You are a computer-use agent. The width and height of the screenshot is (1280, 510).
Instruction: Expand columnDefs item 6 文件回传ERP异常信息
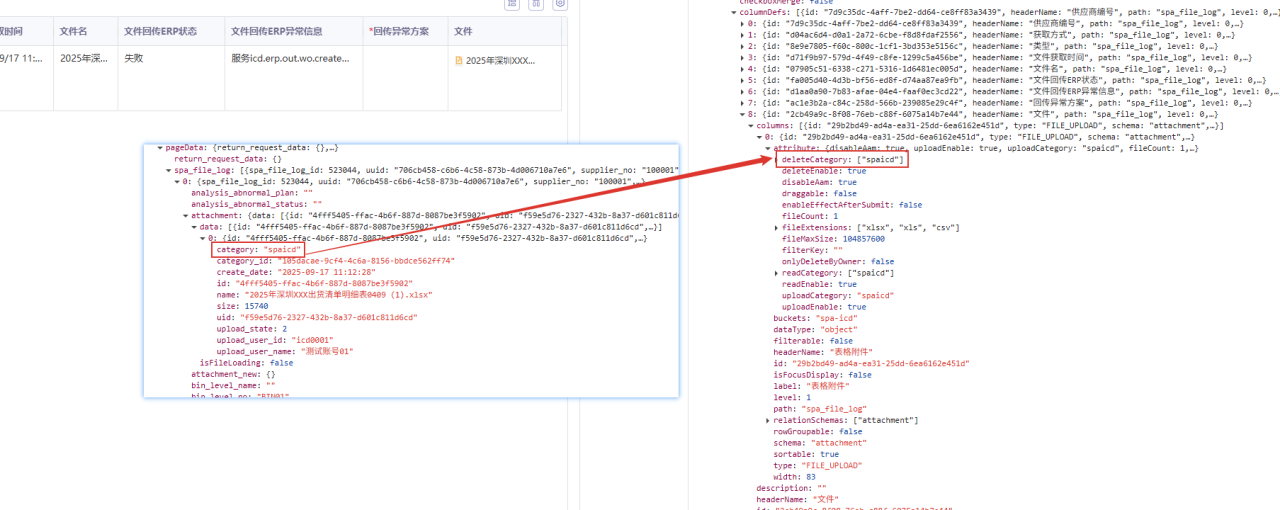[x=742, y=91]
